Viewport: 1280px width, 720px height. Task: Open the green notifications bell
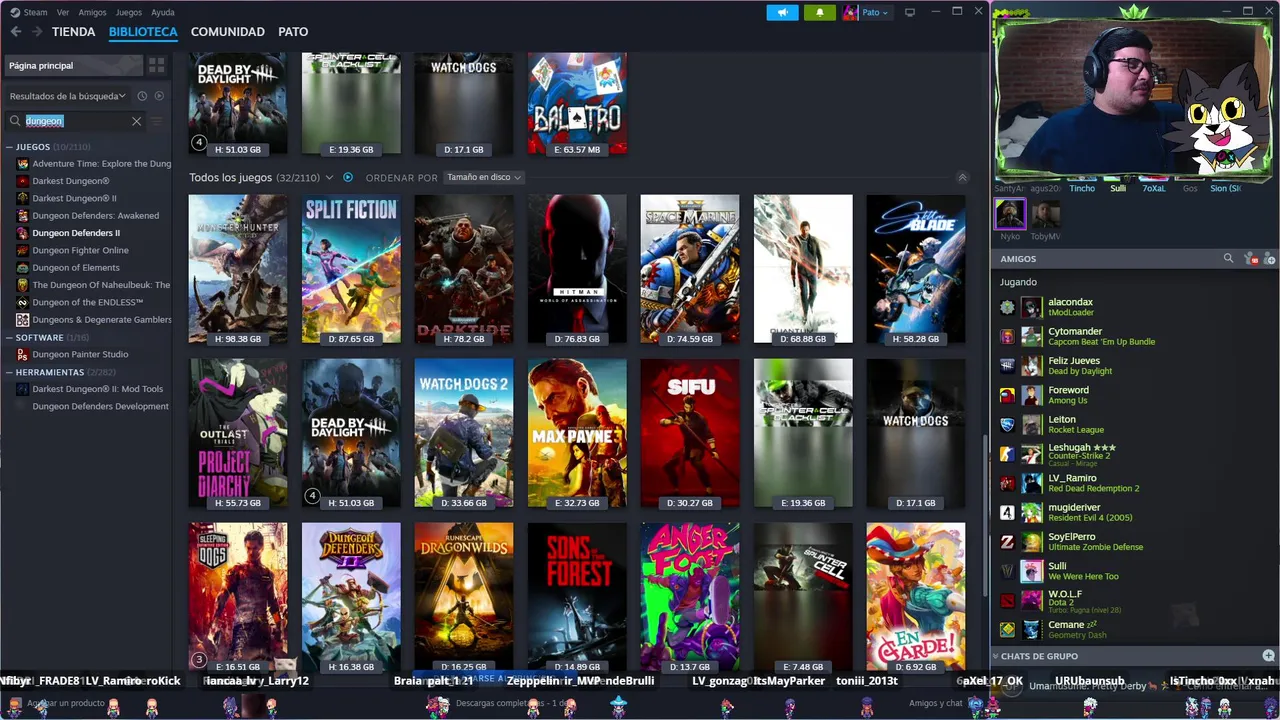coord(820,12)
